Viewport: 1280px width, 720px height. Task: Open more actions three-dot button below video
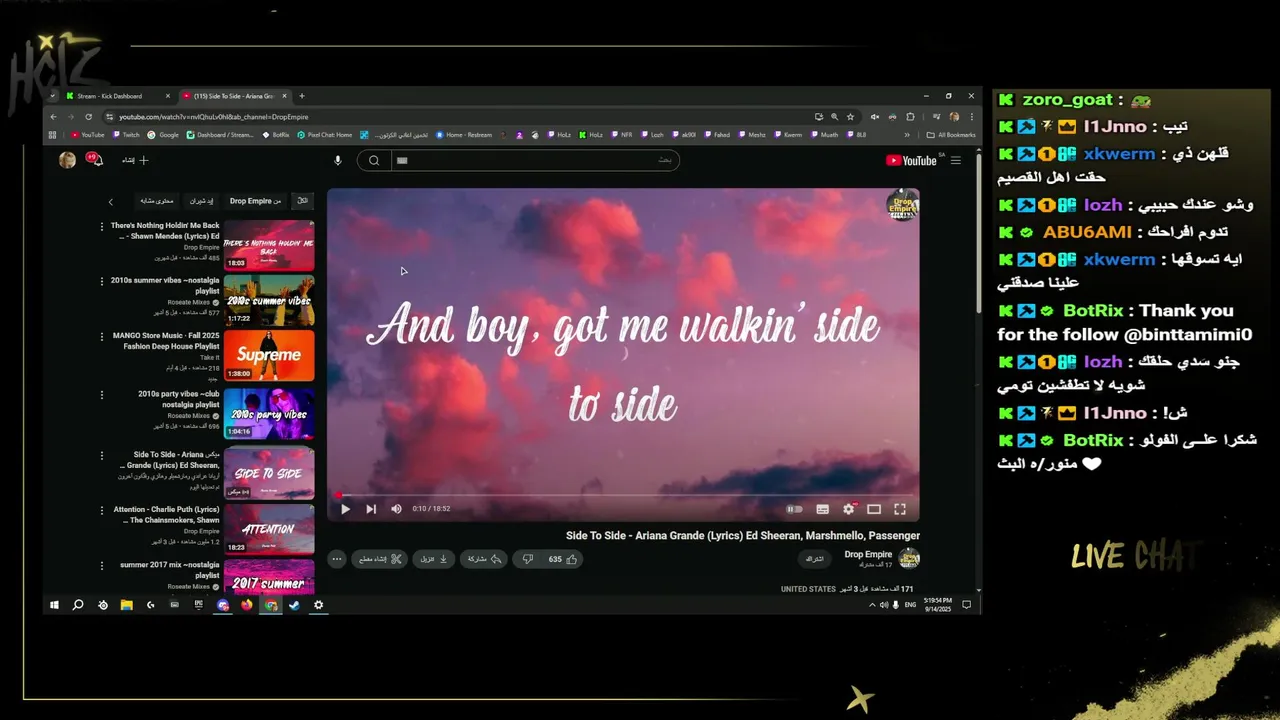[337, 559]
